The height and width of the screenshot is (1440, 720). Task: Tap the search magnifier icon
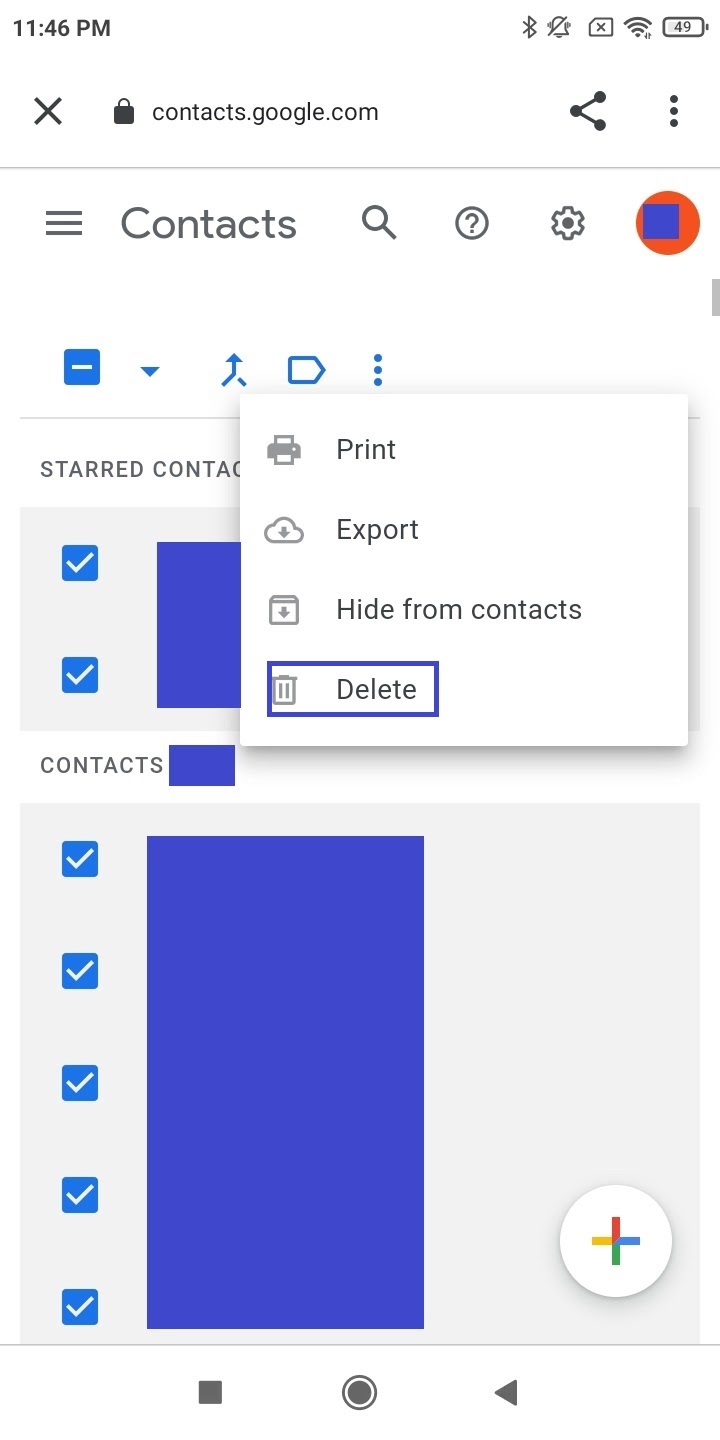pos(379,223)
